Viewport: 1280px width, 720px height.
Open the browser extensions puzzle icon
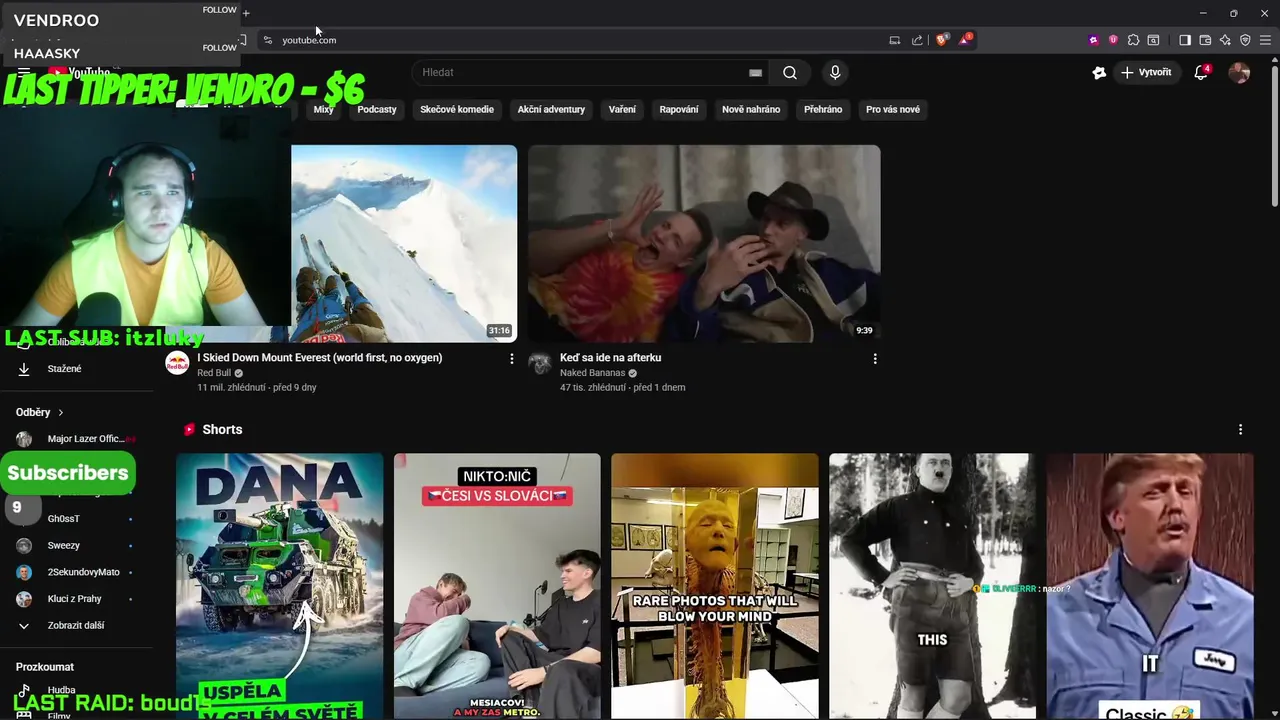point(1133,40)
